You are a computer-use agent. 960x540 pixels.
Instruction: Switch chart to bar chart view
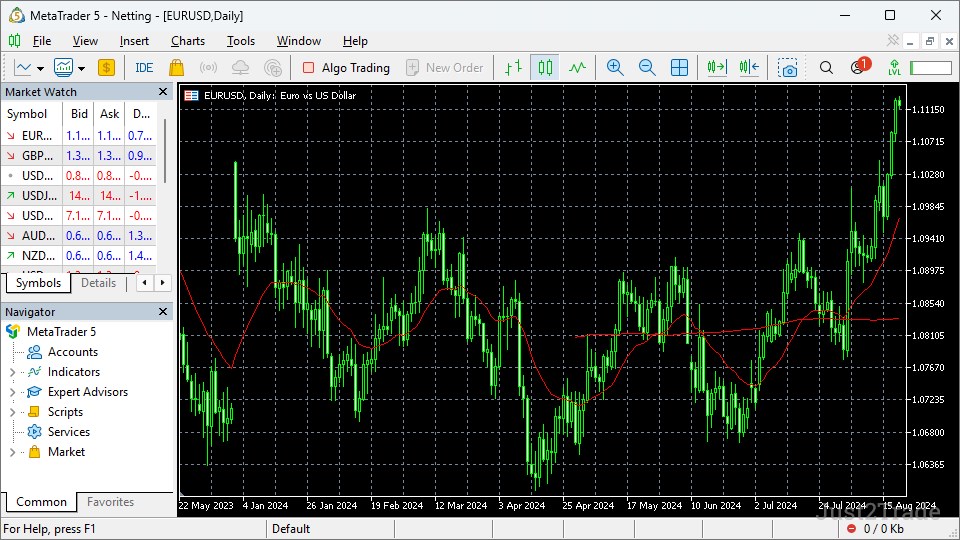click(x=513, y=67)
